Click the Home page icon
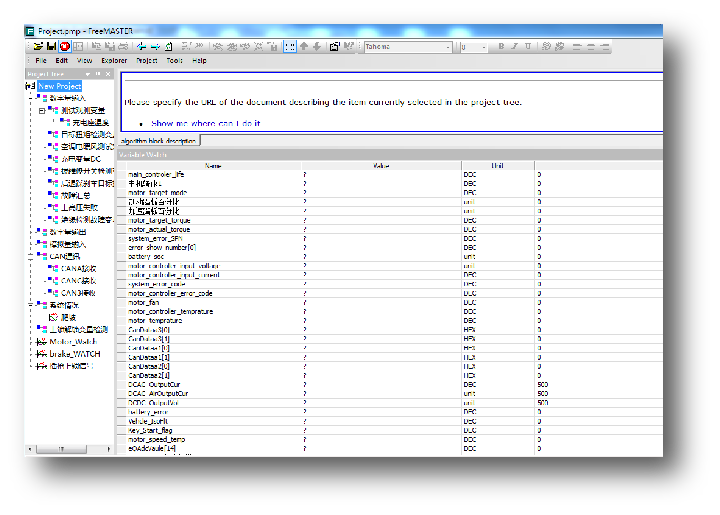The height and width of the screenshot is (515, 720). pos(169,46)
